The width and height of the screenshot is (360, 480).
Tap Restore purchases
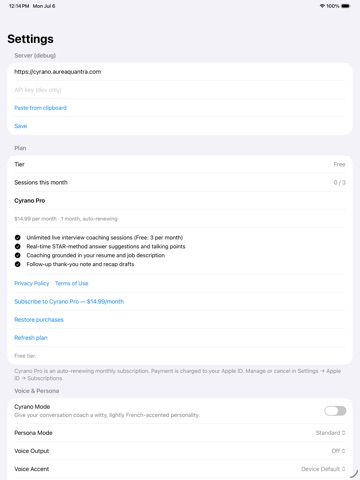tap(39, 320)
